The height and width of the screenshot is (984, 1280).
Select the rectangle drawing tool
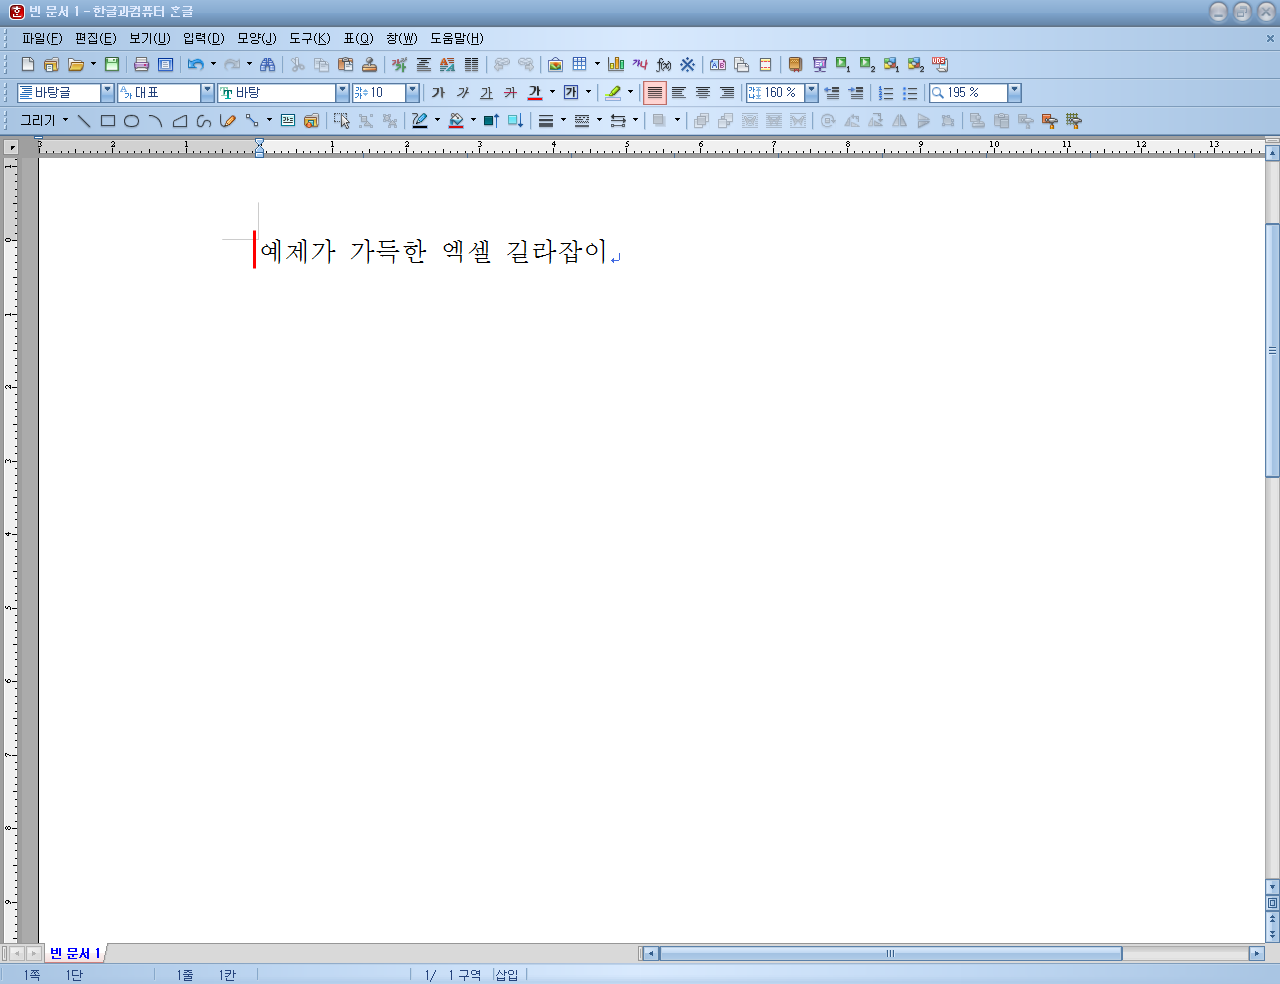coord(108,121)
